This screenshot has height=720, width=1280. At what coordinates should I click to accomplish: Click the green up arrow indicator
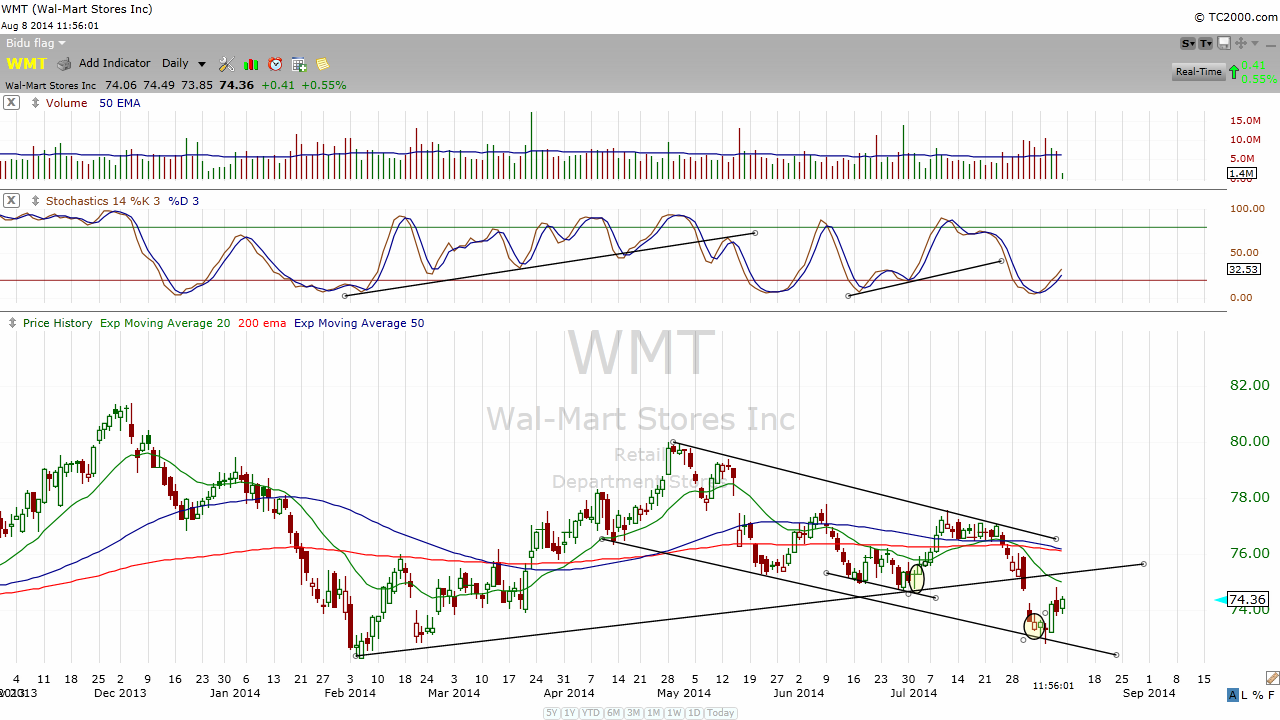pyautogui.click(x=1234, y=71)
